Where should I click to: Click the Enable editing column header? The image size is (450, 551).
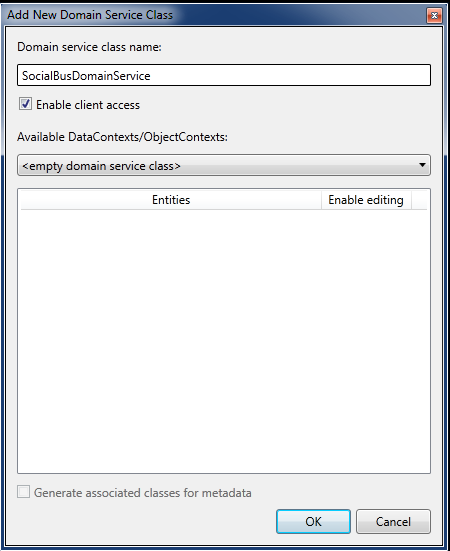click(x=366, y=200)
